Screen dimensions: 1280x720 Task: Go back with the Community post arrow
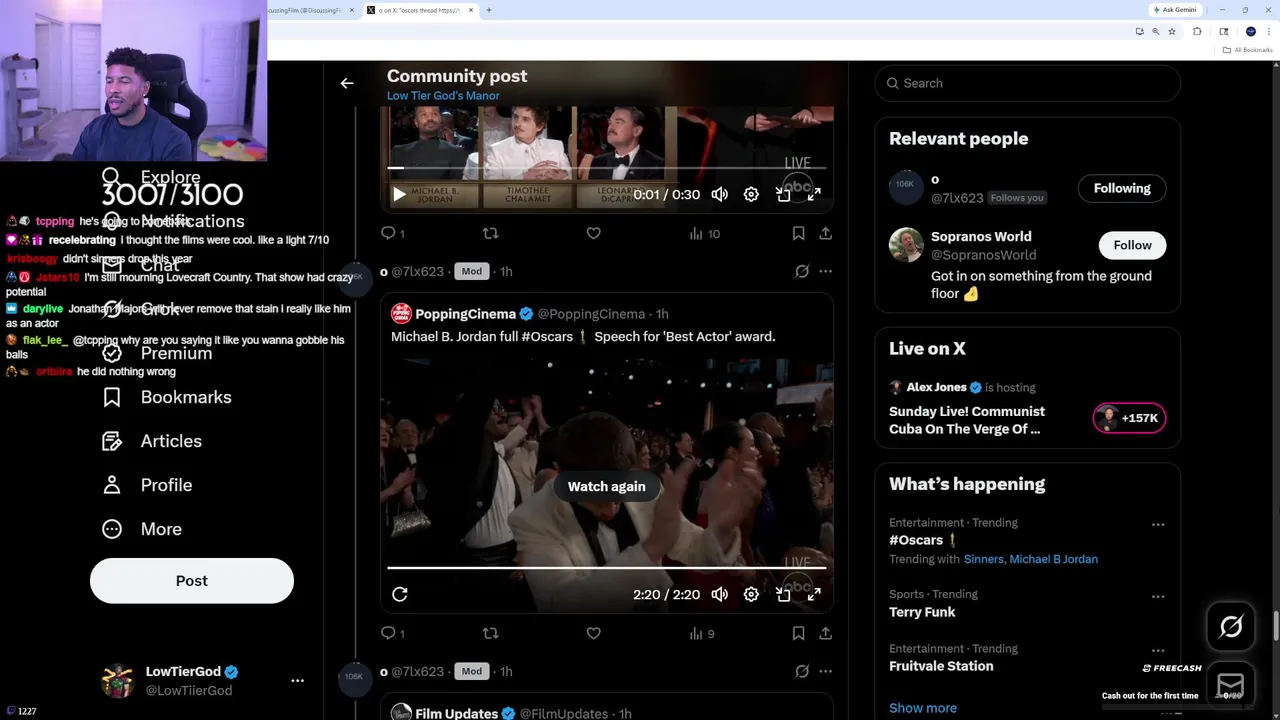[347, 84]
